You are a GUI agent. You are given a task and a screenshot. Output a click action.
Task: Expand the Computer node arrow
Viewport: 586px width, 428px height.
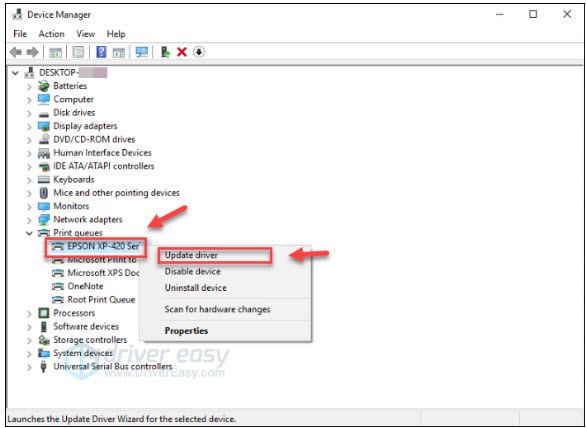click(x=29, y=100)
